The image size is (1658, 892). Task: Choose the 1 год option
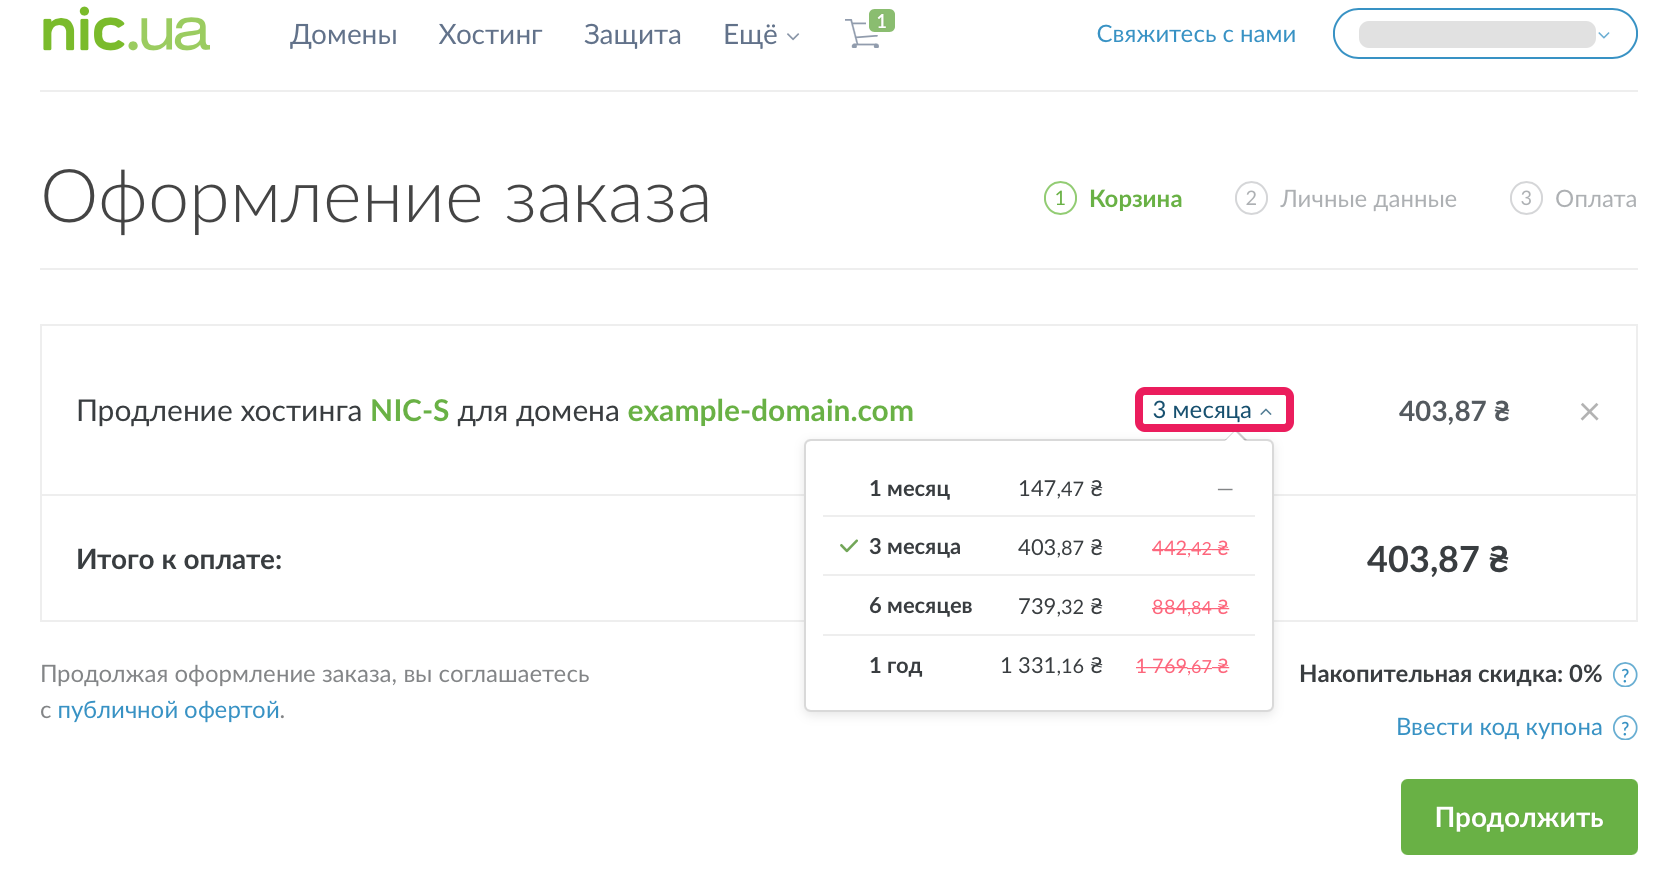click(x=1038, y=665)
